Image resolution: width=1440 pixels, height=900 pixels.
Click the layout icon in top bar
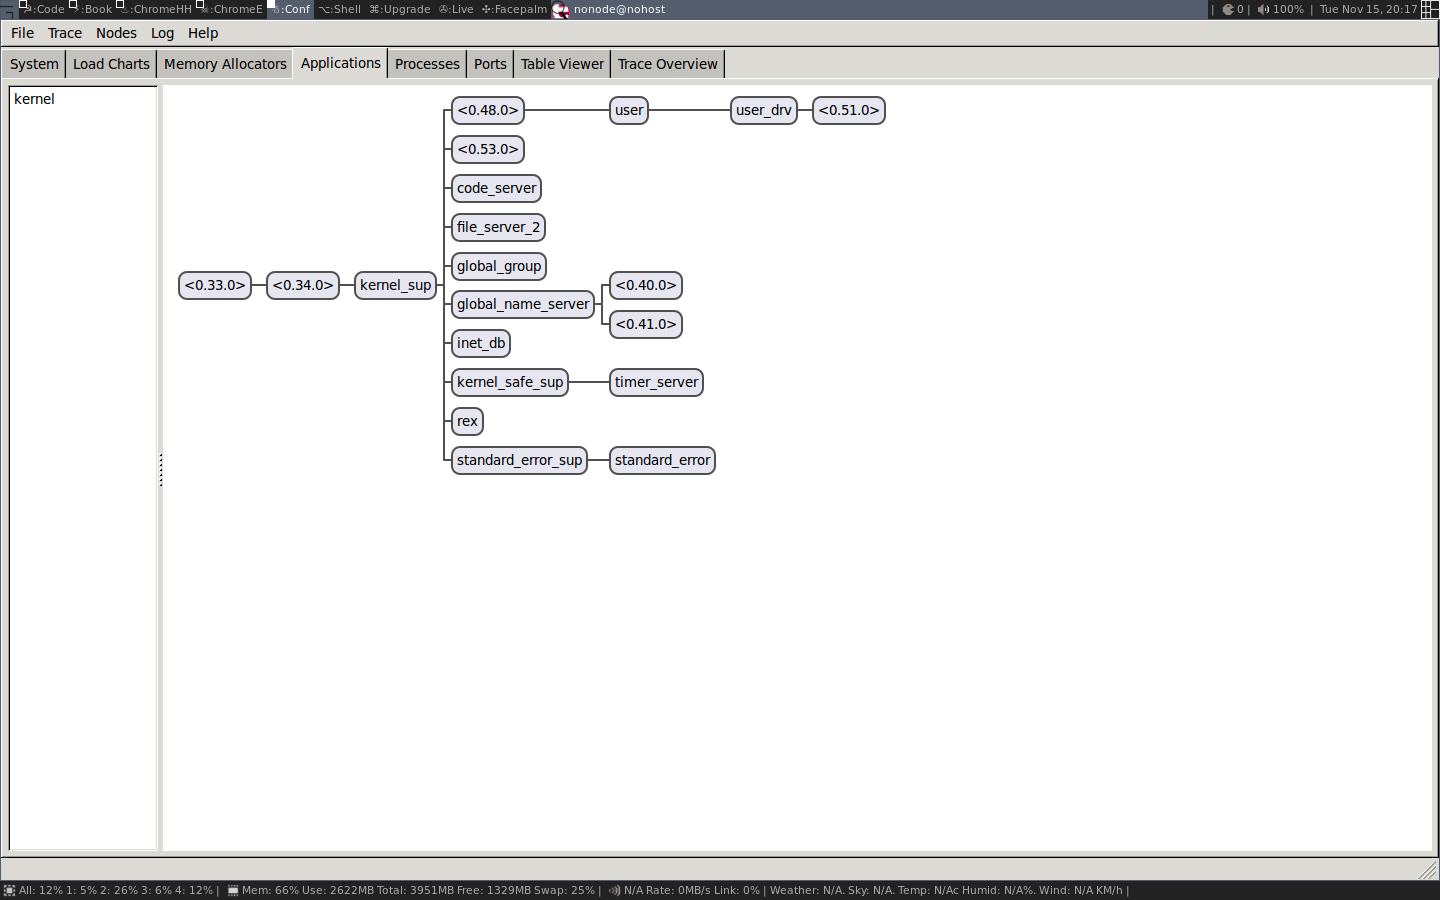pos(1429,9)
